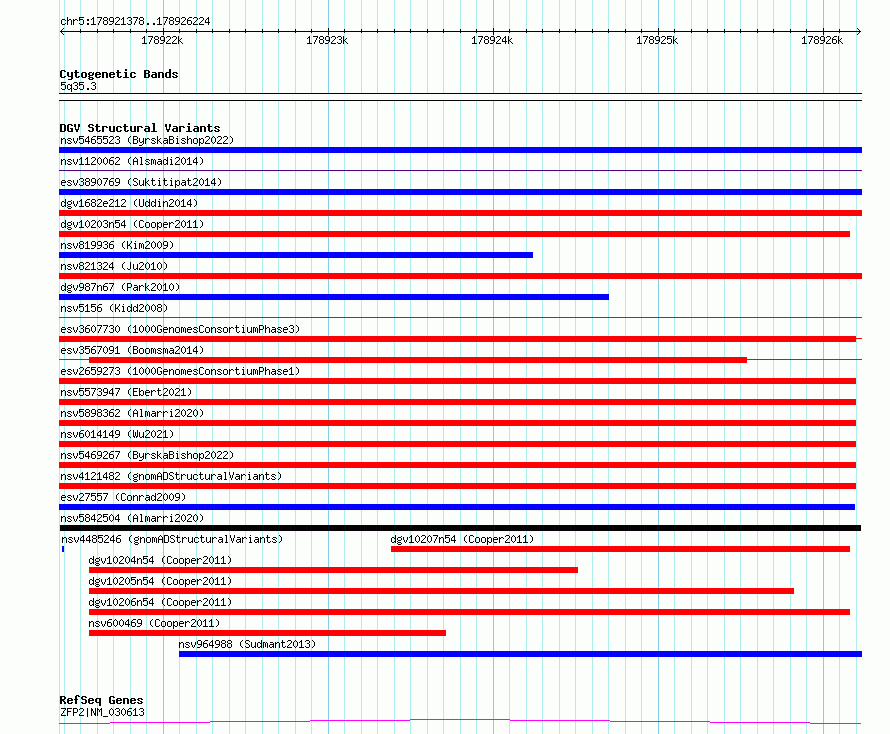Click dgv10205n54 (Cooper2011) label
Screen dimensions: 890x734
pos(160,581)
